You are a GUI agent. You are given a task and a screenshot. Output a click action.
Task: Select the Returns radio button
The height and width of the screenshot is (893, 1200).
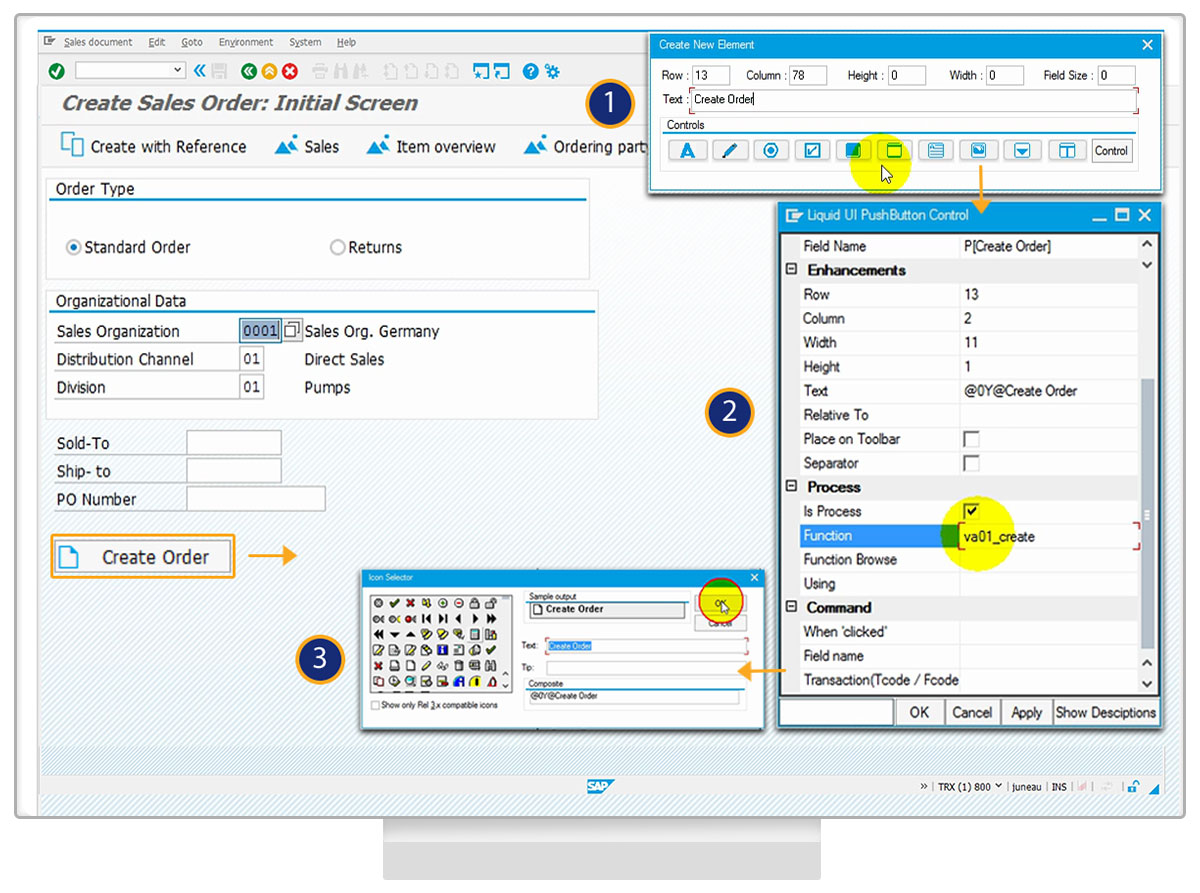click(337, 247)
